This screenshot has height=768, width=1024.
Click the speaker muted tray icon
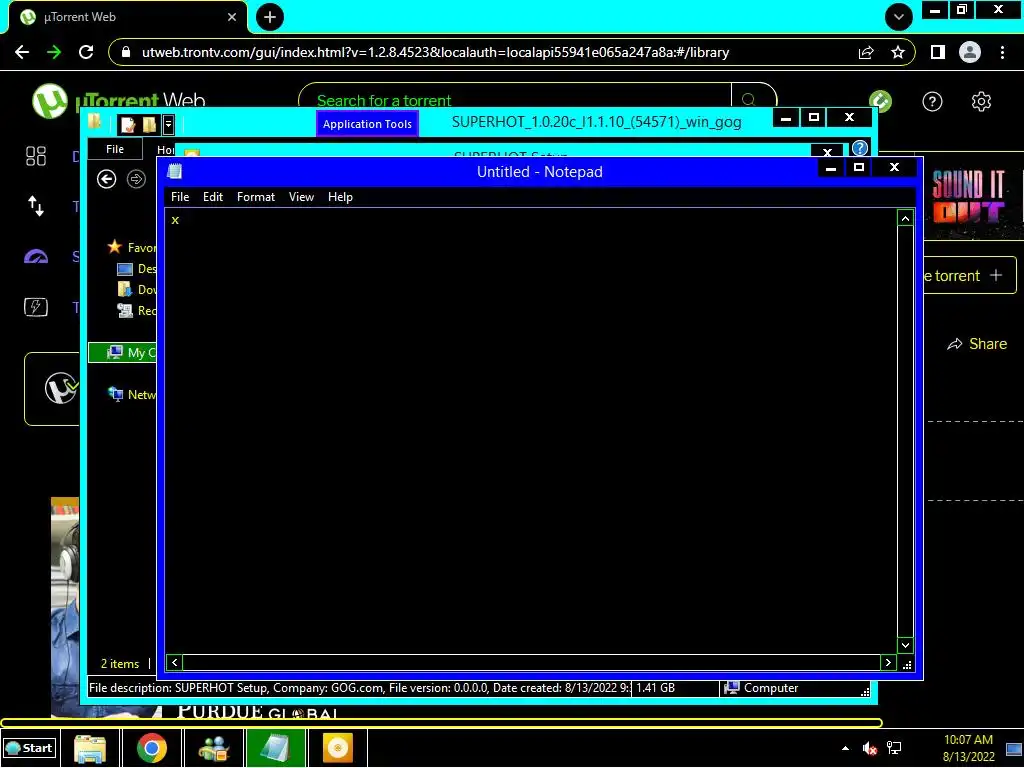(869, 748)
